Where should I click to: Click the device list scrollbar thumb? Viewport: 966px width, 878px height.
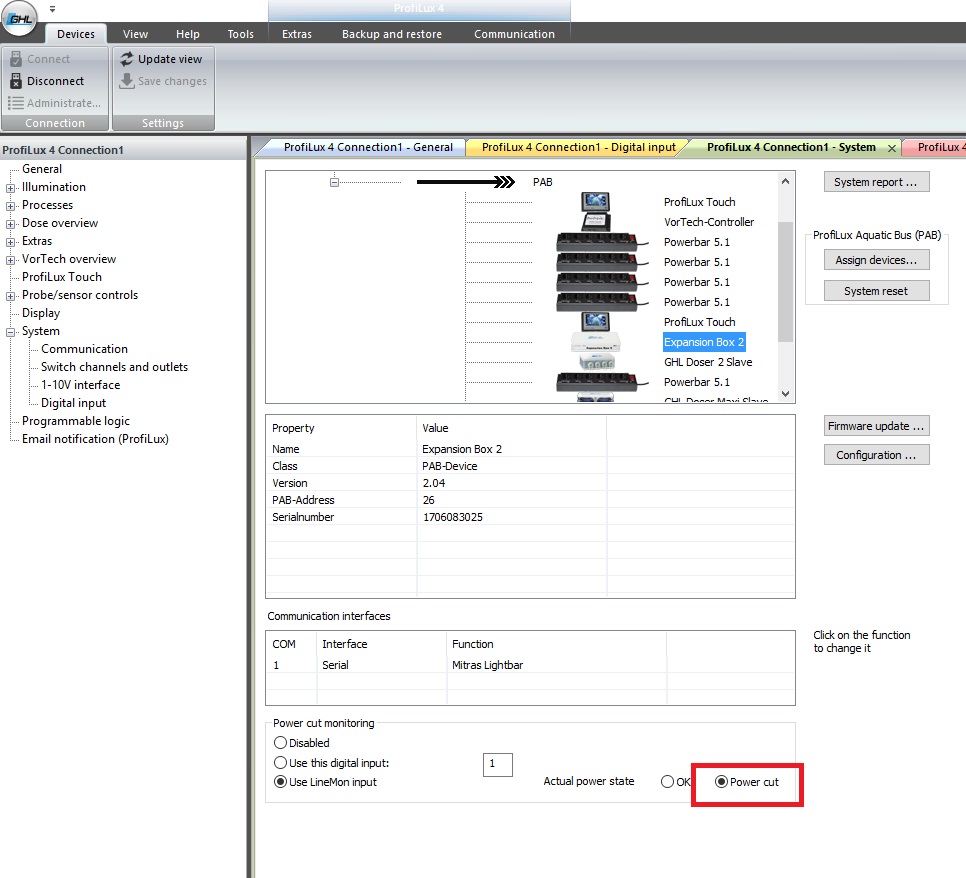click(785, 282)
